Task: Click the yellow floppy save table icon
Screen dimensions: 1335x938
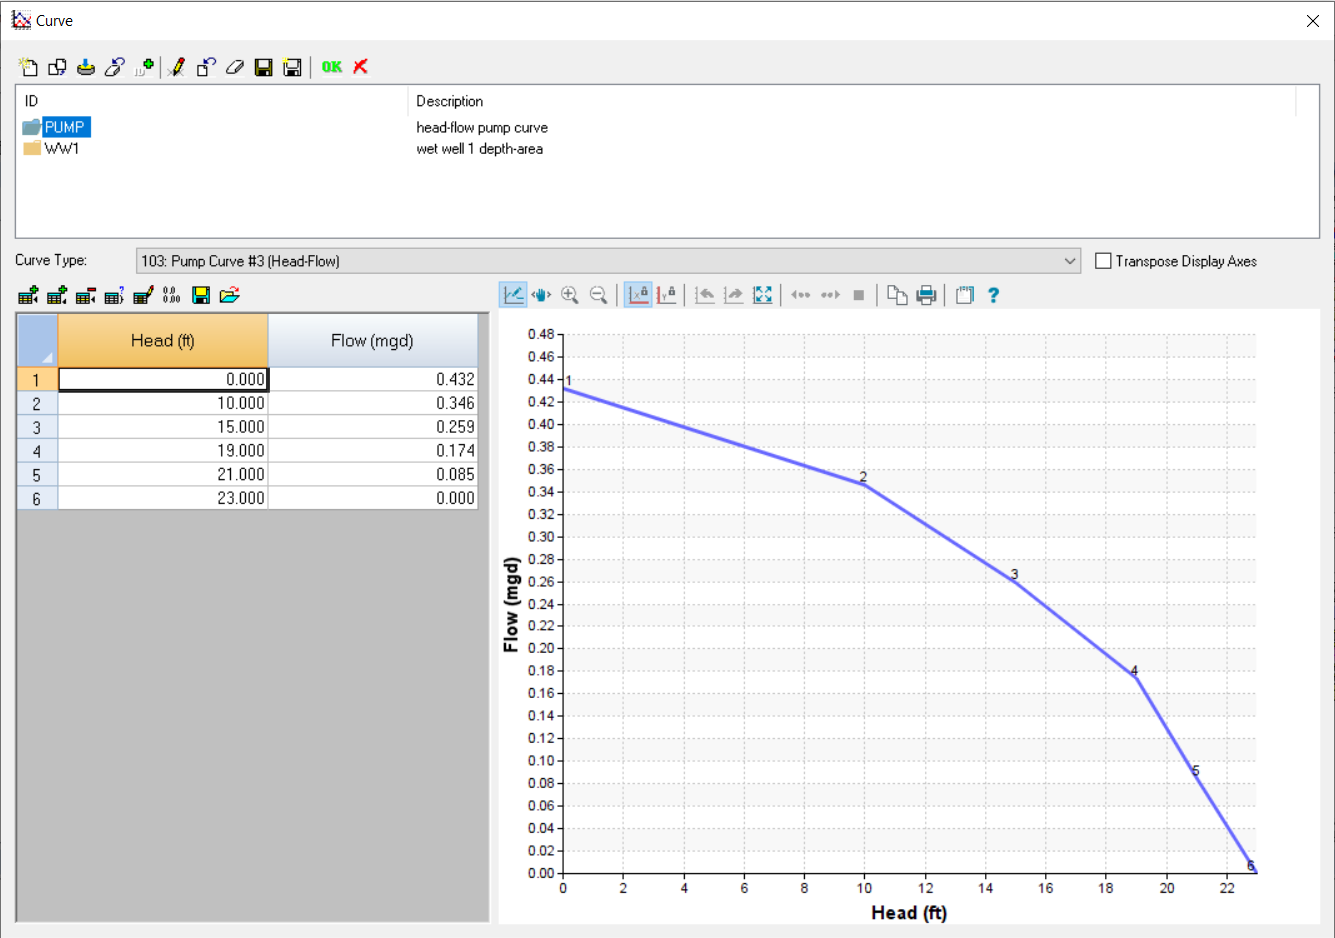Action: point(201,295)
